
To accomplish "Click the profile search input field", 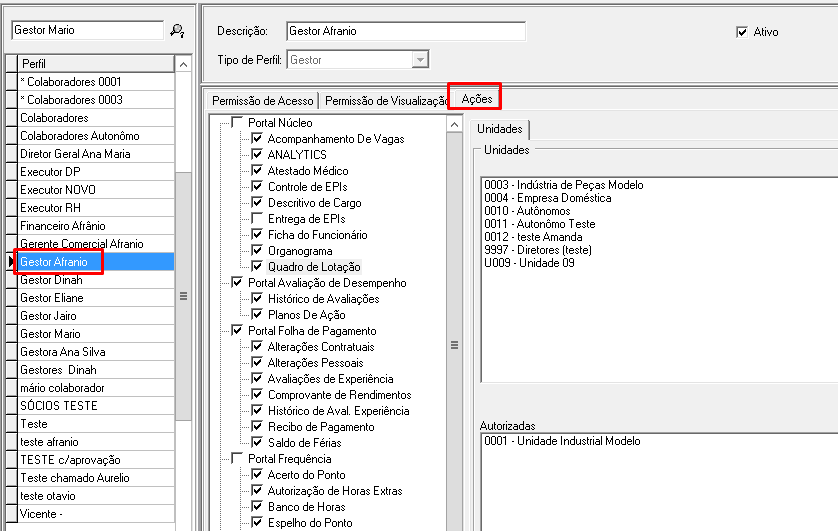I will tap(86, 31).
